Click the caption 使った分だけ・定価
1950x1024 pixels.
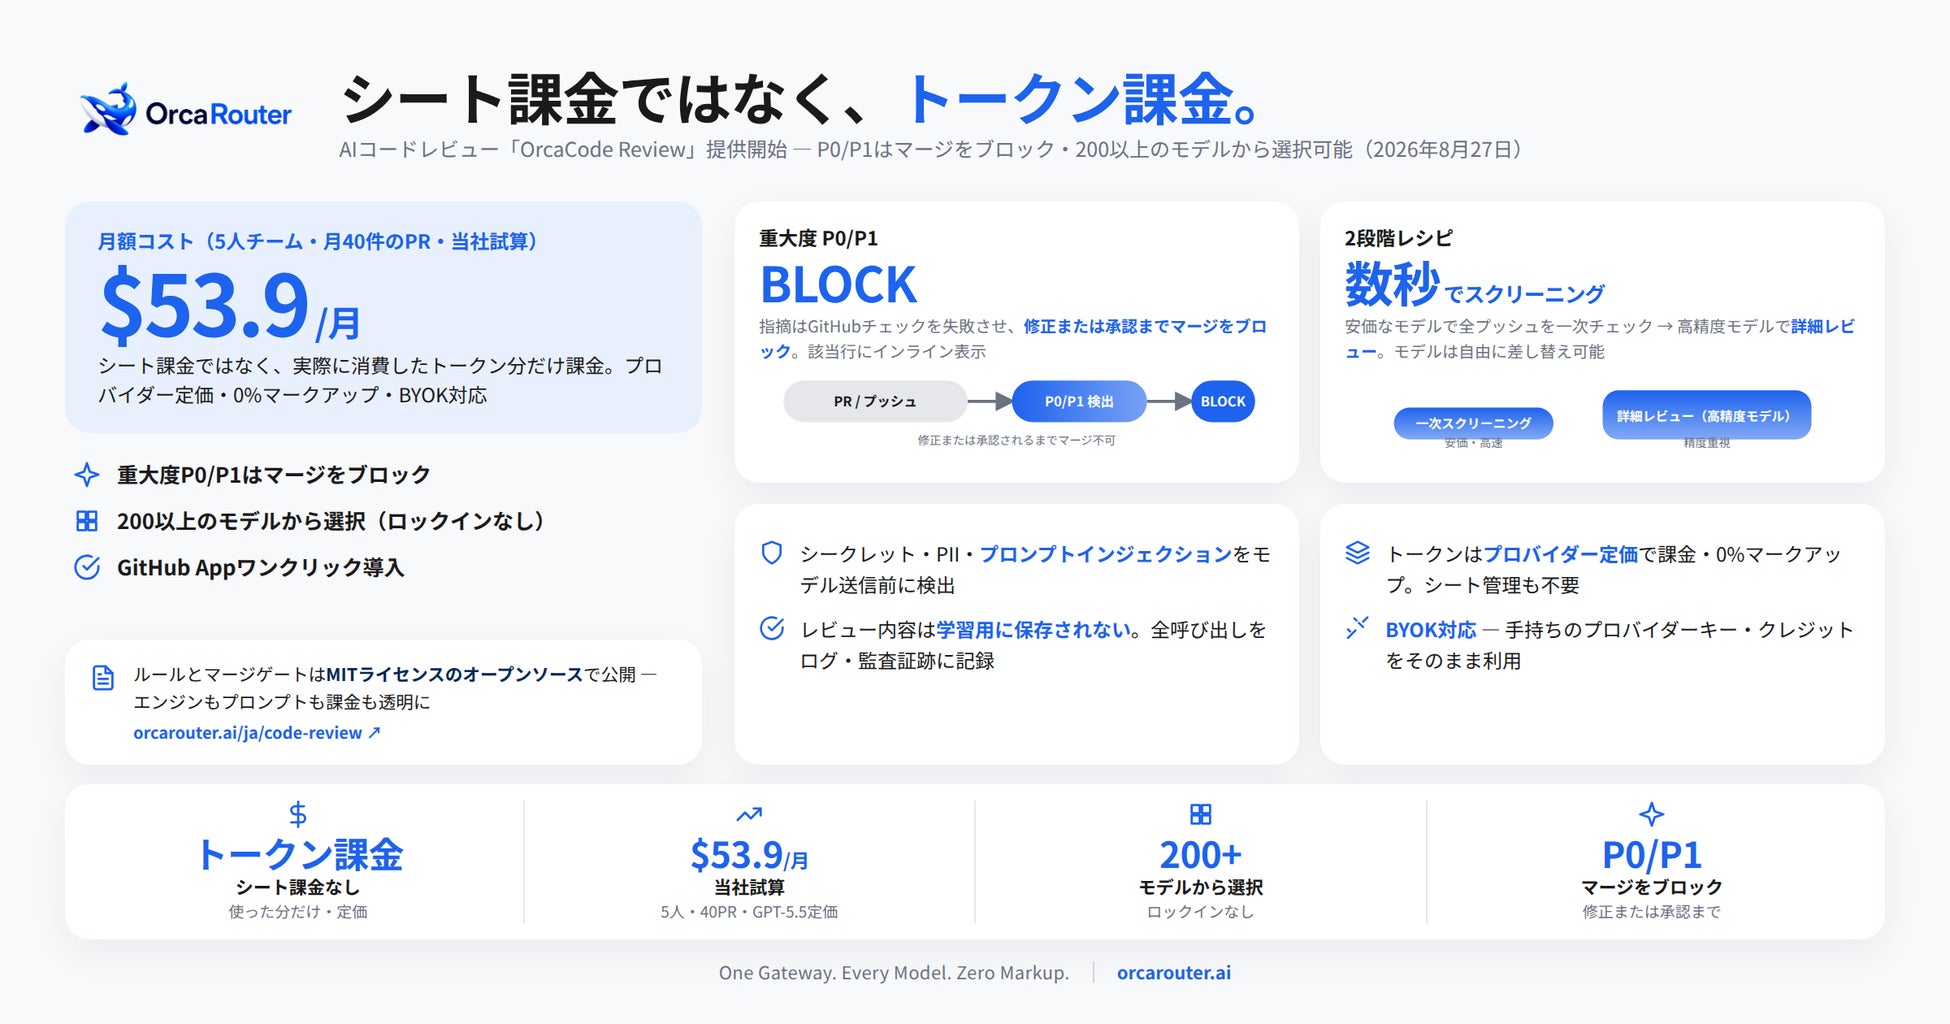298,912
